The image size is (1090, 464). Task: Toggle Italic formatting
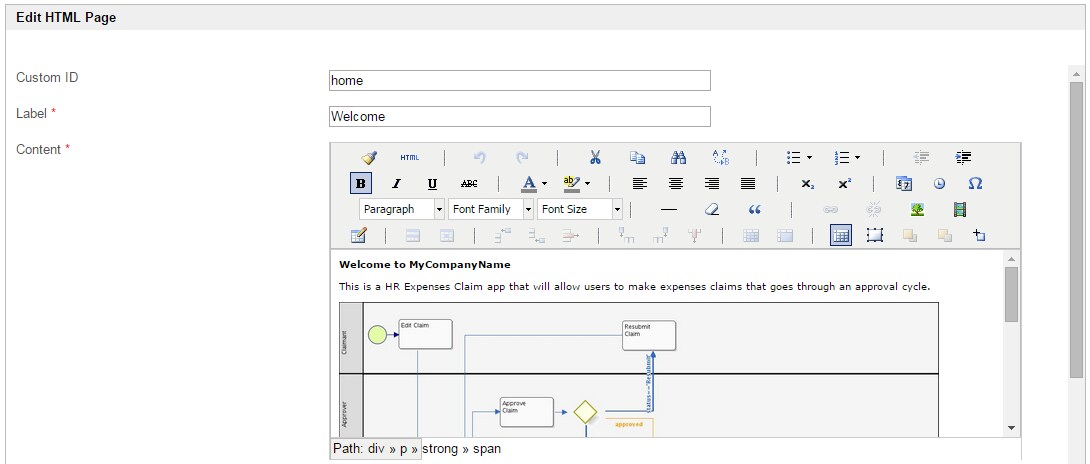[x=396, y=184]
